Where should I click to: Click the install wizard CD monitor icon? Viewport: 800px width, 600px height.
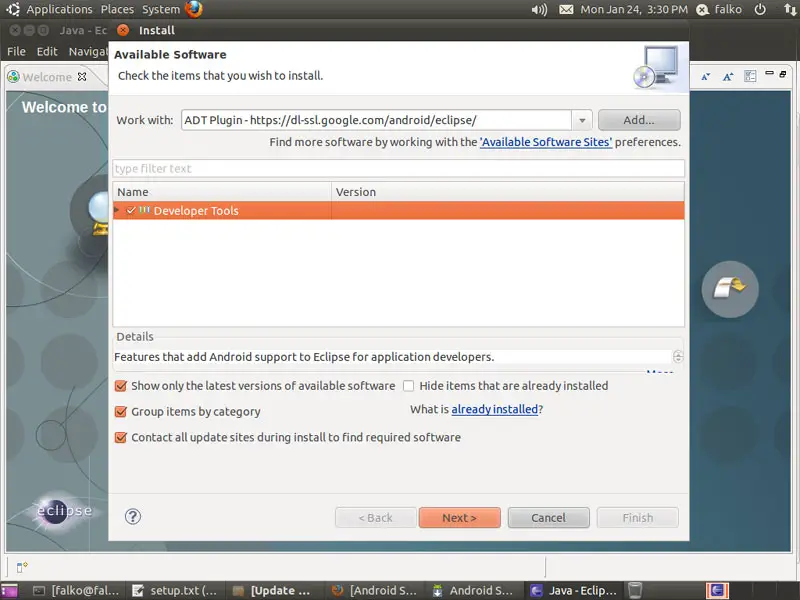(657, 67)
